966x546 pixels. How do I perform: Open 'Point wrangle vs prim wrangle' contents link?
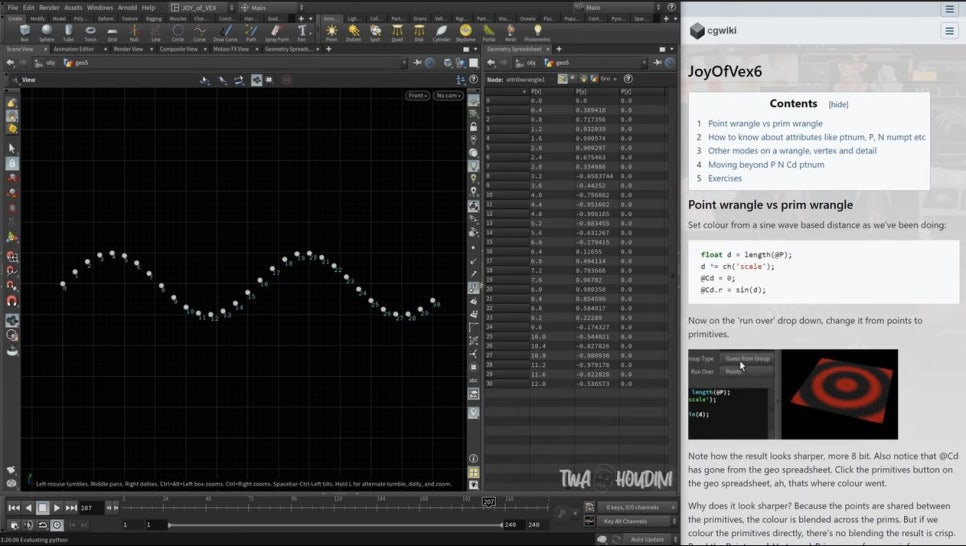765,123
